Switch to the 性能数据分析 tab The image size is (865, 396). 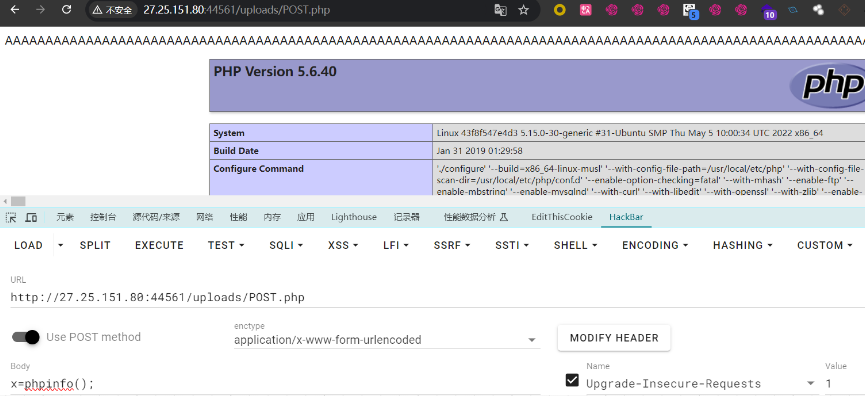[x=476, y=217]
